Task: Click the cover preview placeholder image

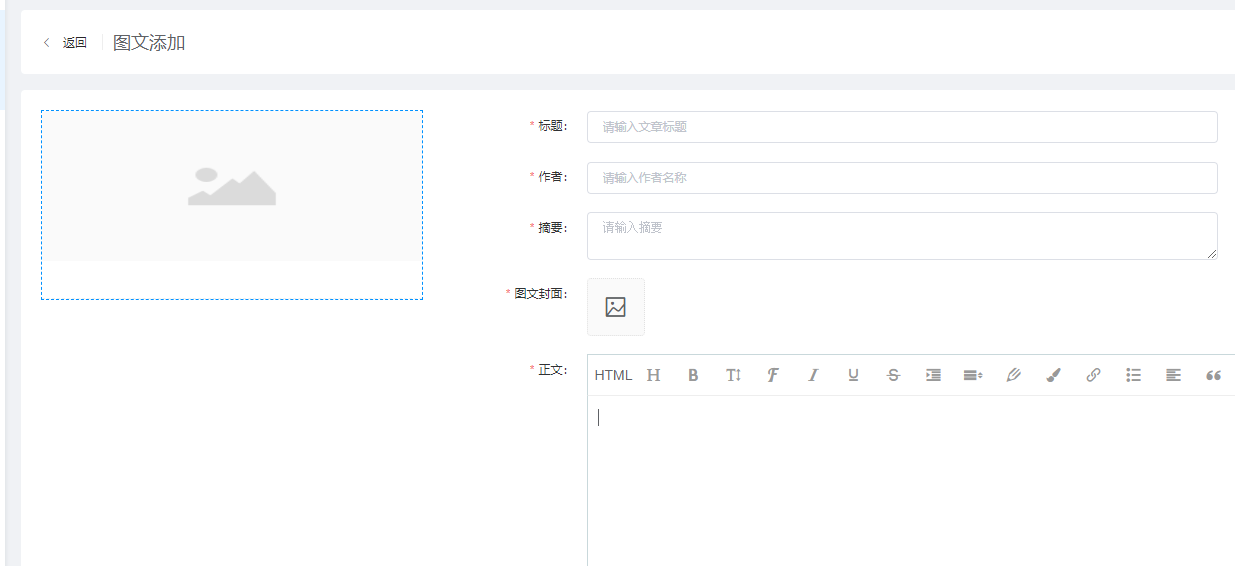Action: pyautogui.click(x=232, y=186)
